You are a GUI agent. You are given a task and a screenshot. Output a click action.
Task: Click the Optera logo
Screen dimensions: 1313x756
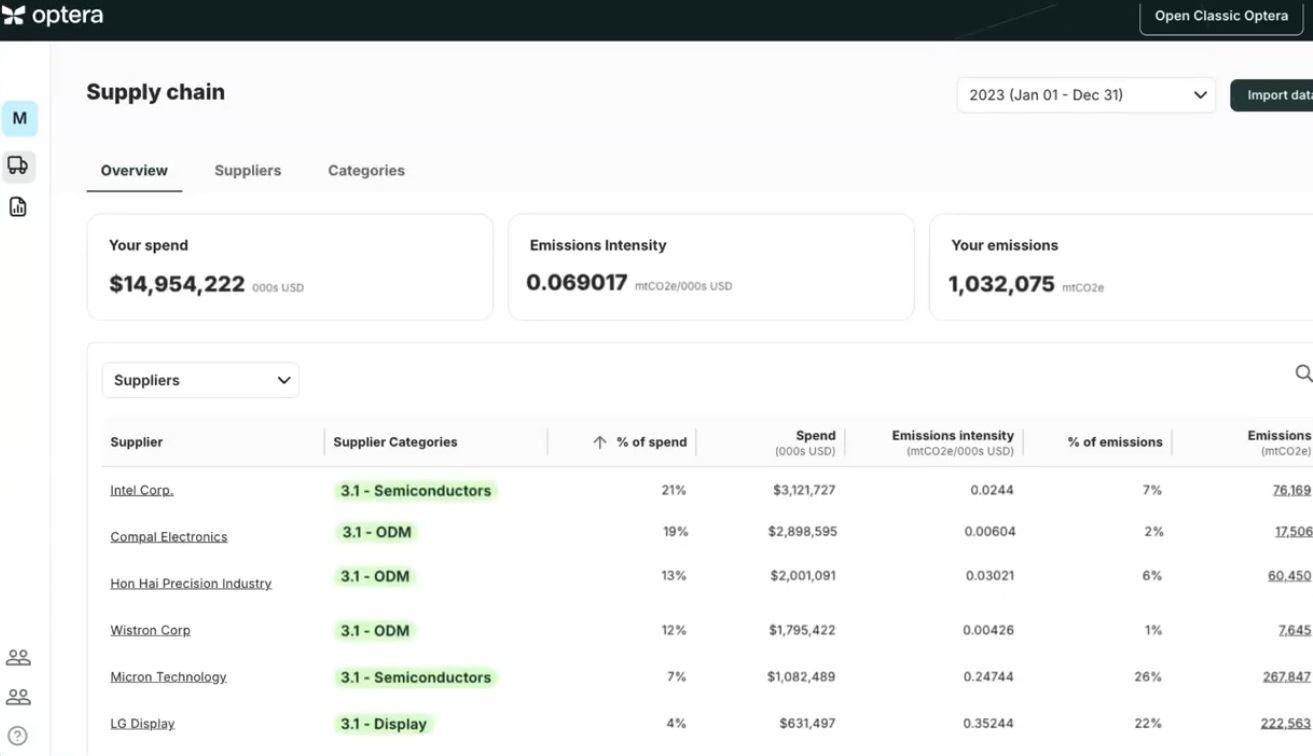click(x=57, y=15)
